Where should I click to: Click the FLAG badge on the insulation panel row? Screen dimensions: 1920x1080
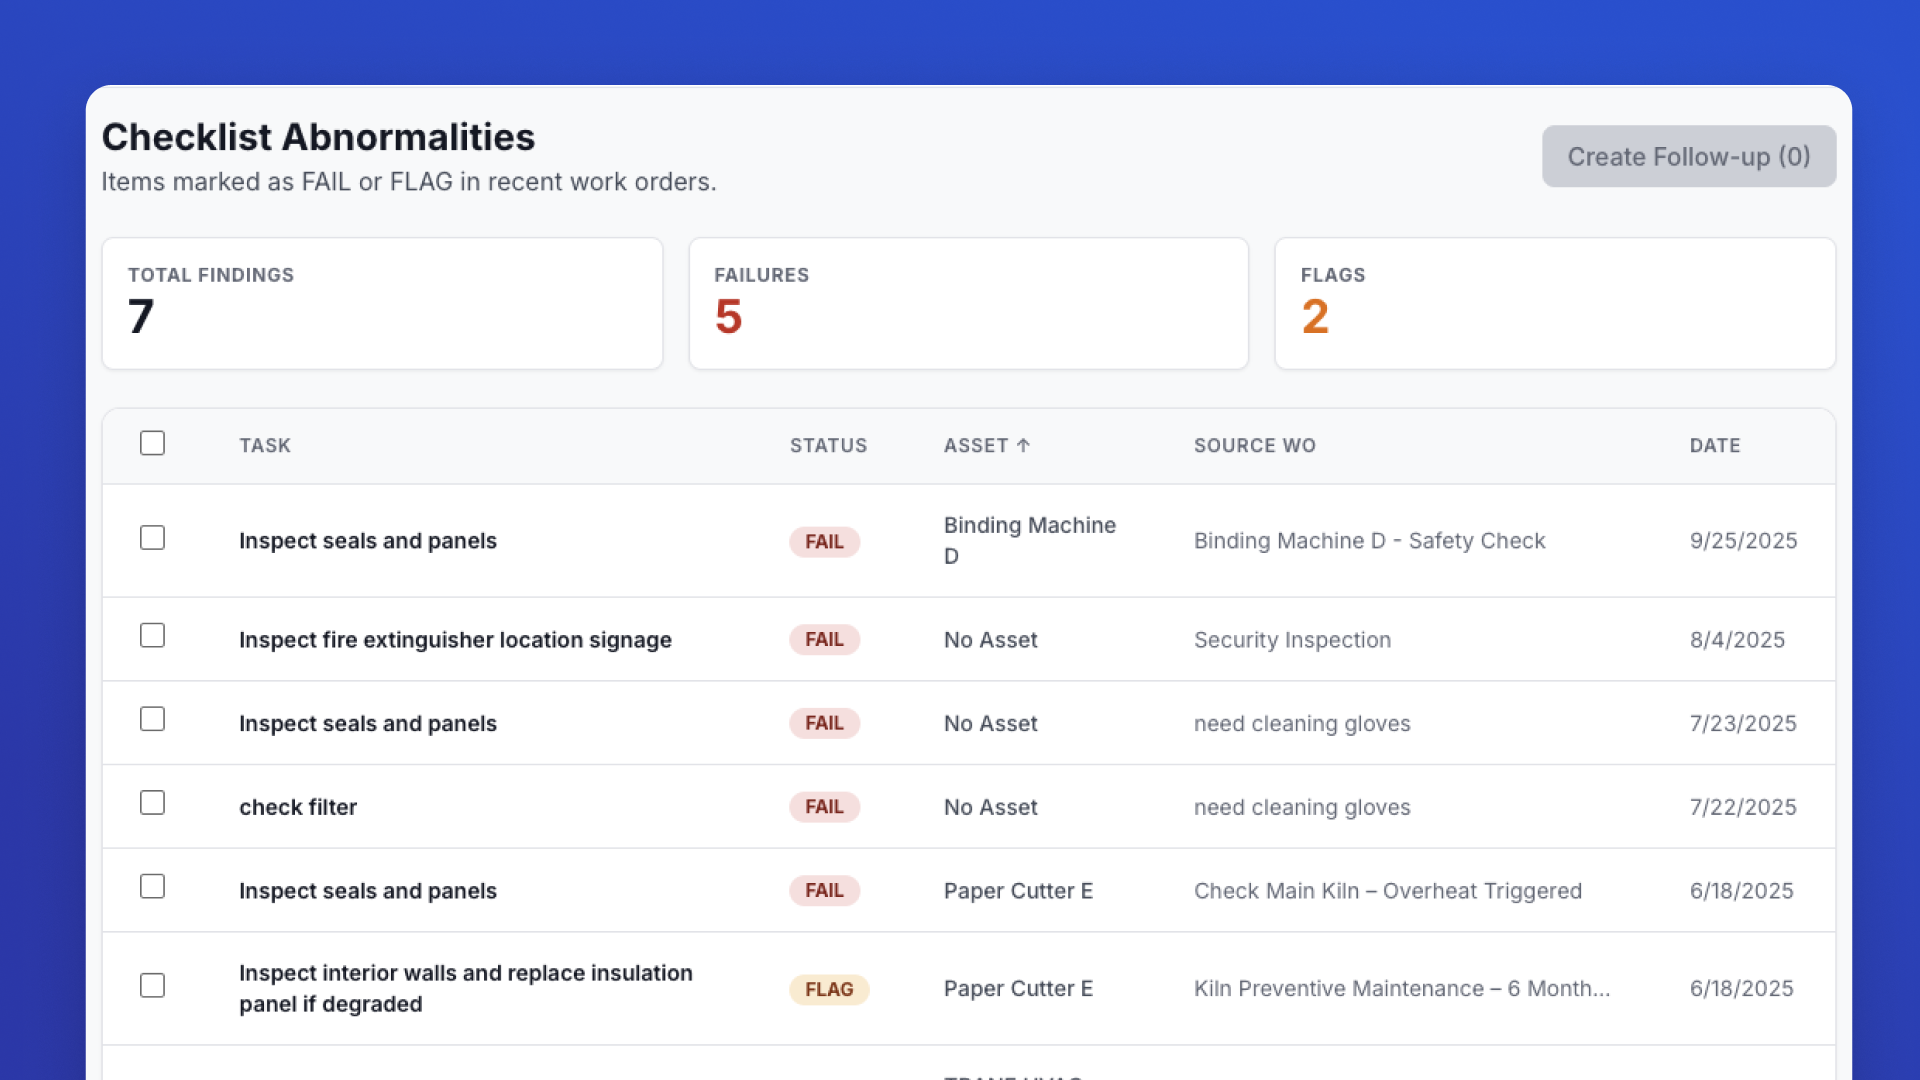click(828, 989)
